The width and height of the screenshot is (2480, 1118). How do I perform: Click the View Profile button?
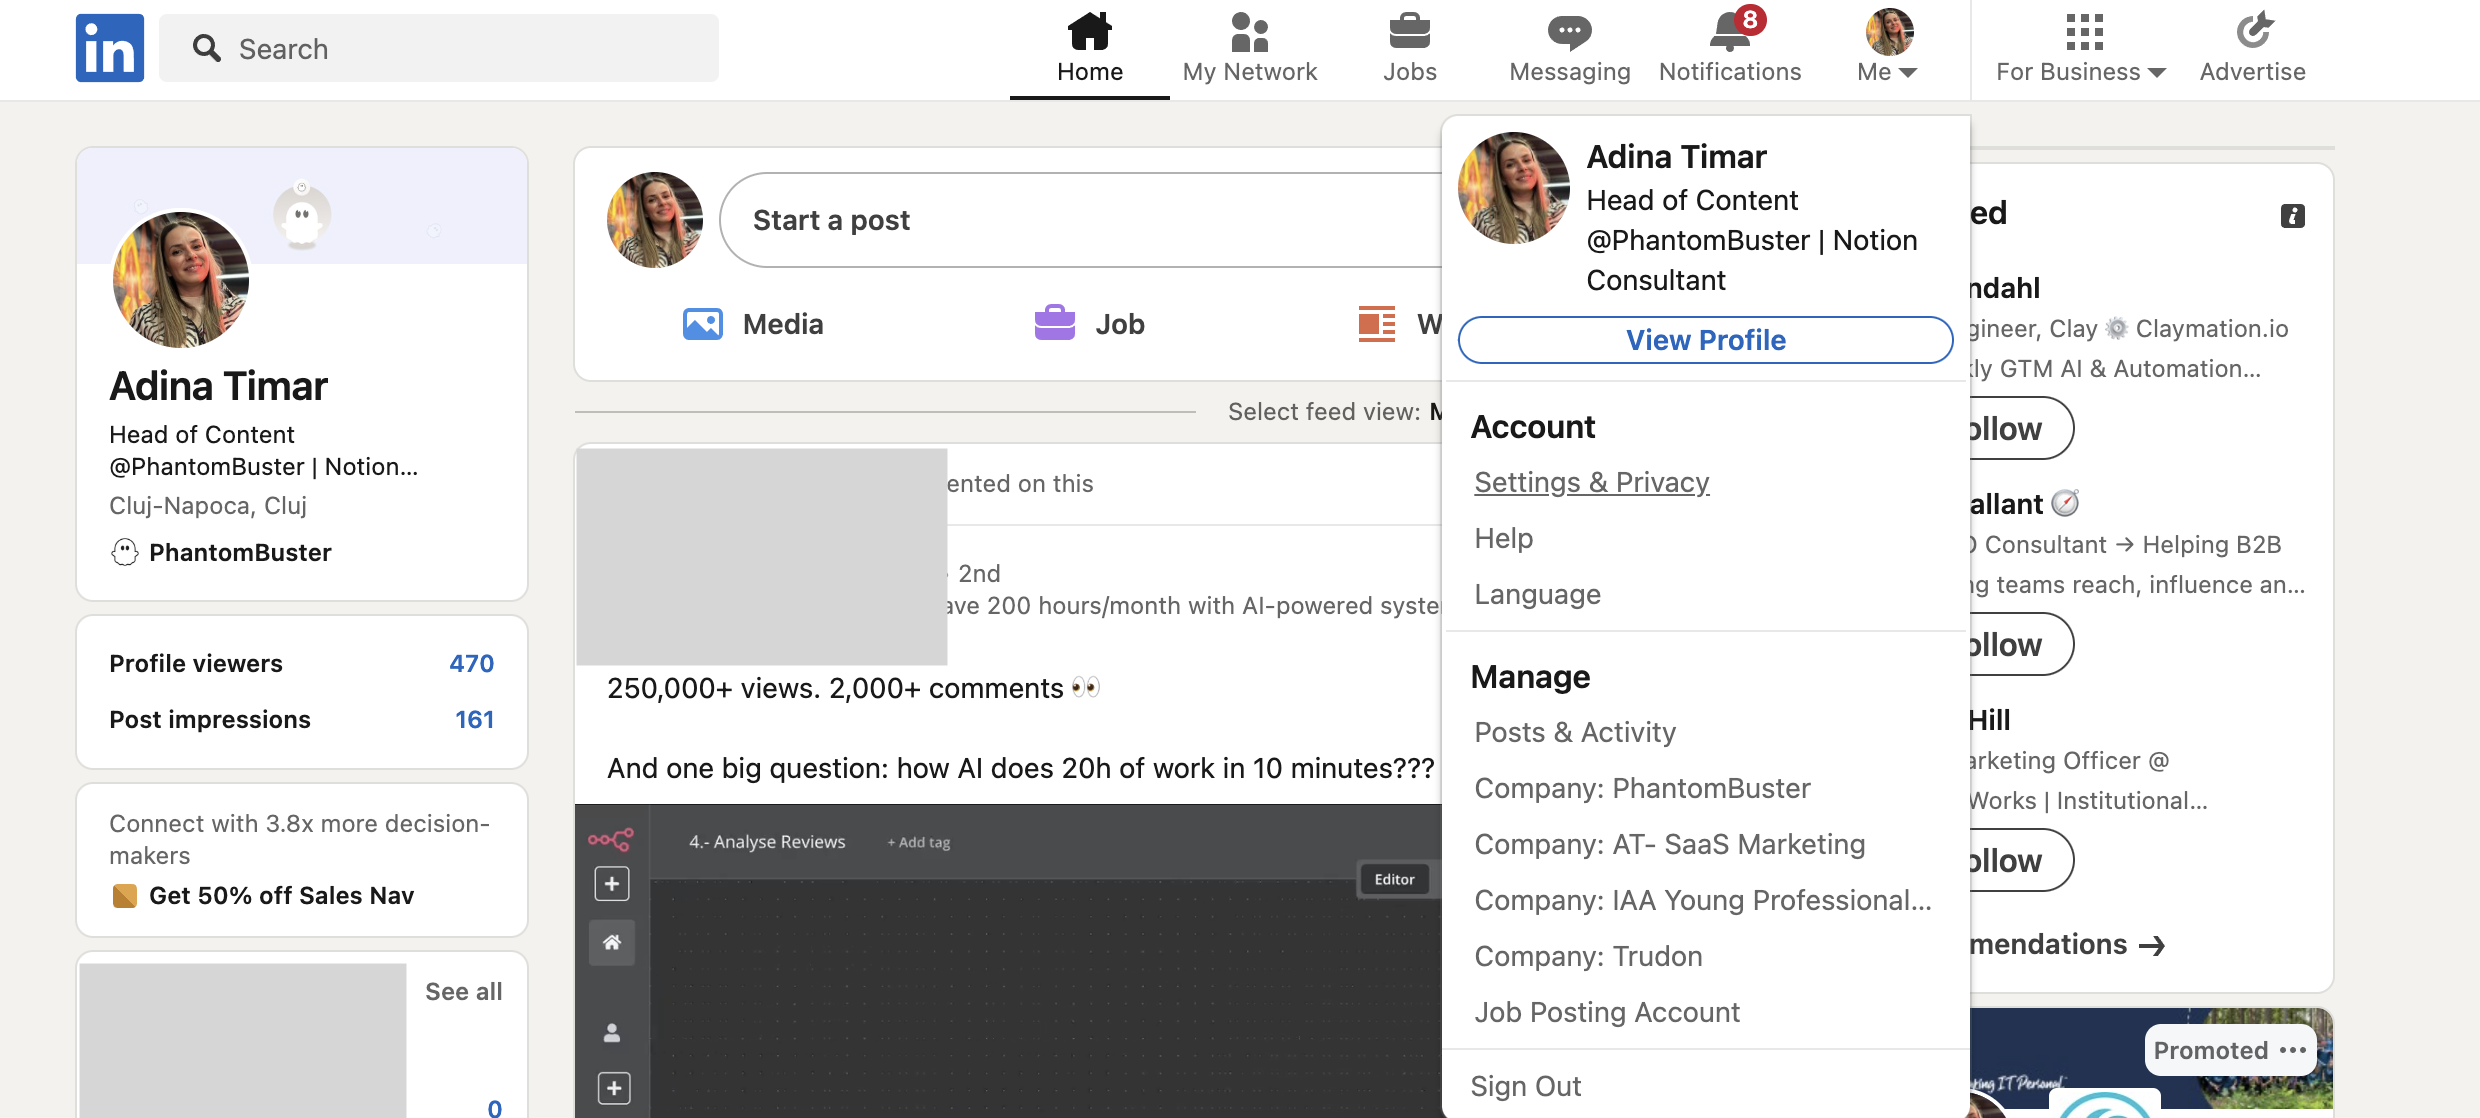point(1706,340)
